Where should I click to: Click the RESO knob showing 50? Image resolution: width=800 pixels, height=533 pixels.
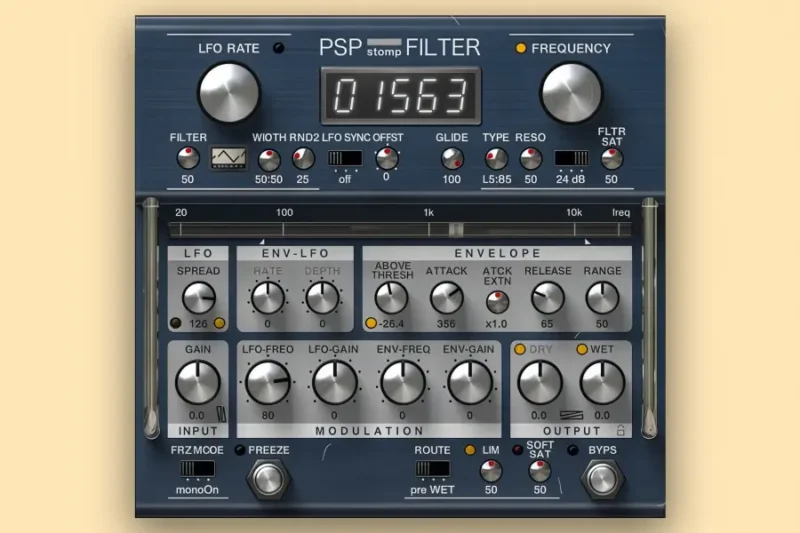pos(531,159)
